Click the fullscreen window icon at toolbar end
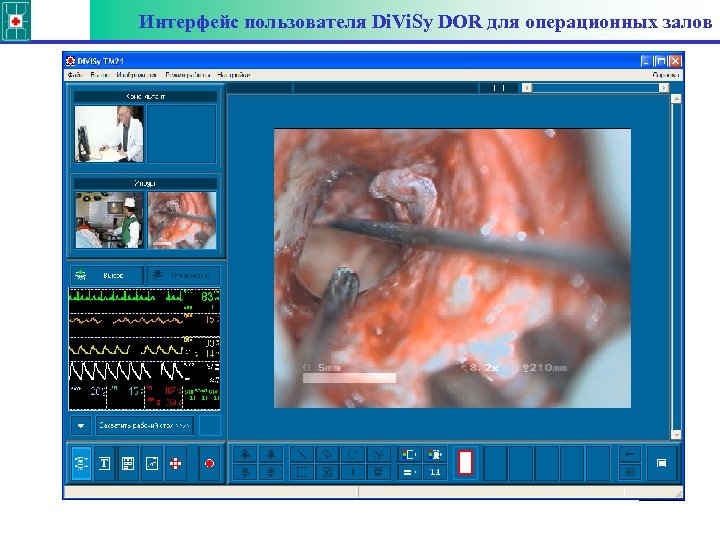This screenshot has width=720, height=540. 662,463
